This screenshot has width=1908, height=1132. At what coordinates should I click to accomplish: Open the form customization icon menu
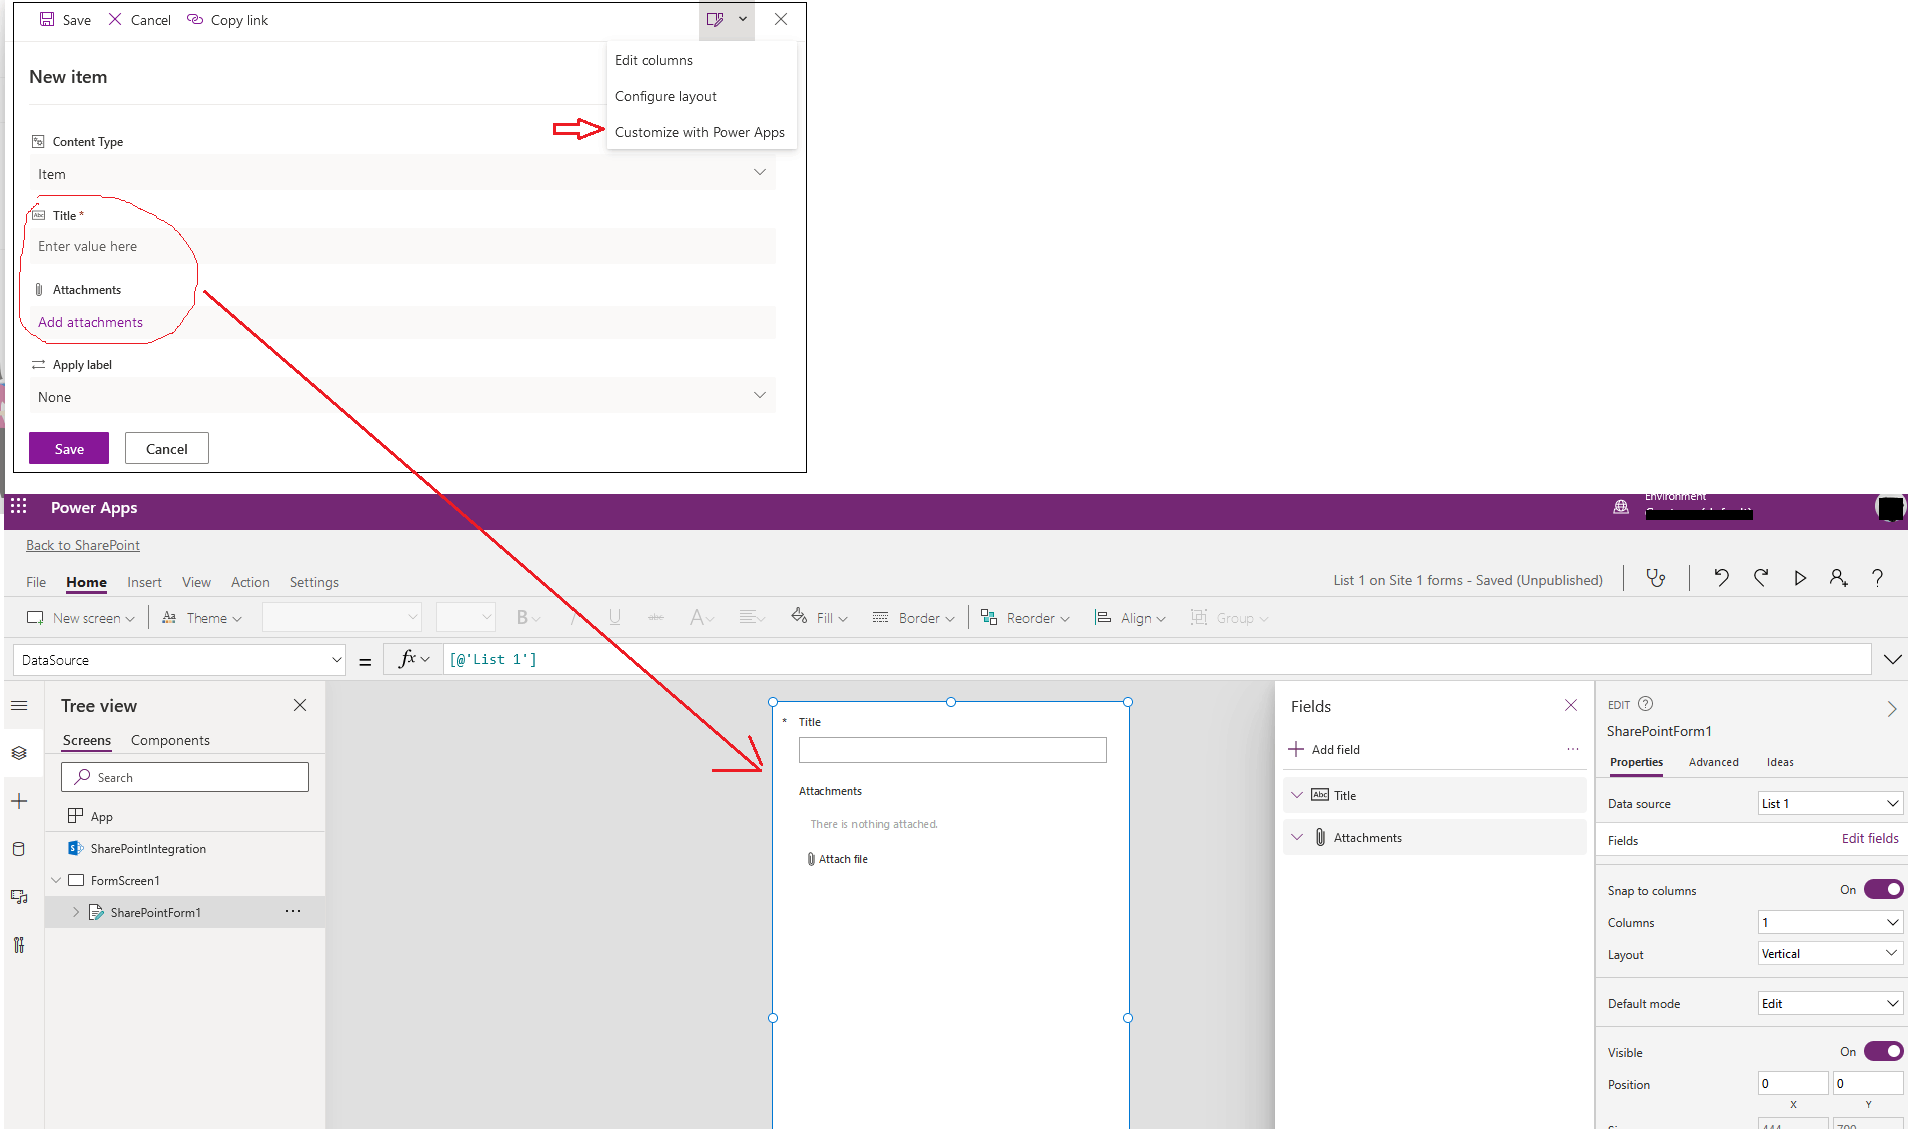727,19
